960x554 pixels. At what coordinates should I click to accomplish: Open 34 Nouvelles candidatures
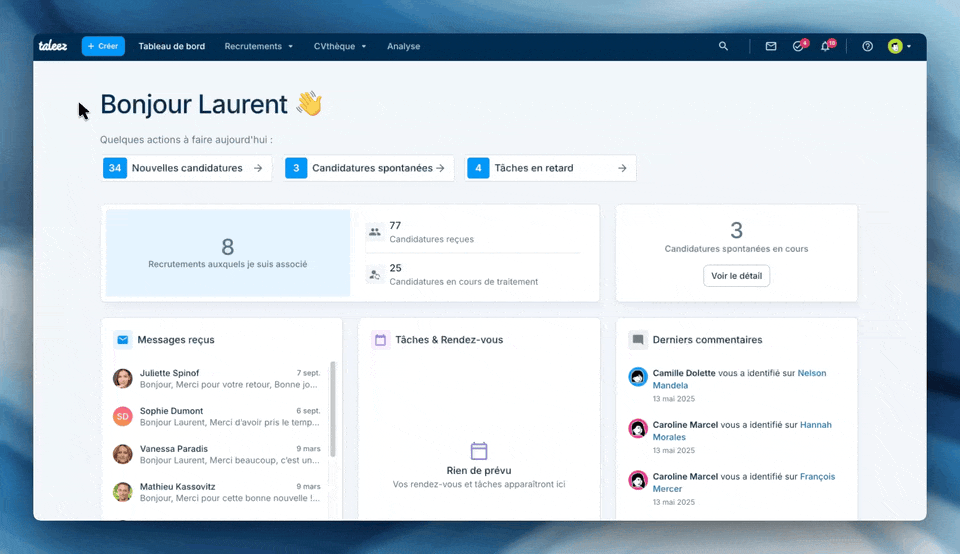point(187,168)
